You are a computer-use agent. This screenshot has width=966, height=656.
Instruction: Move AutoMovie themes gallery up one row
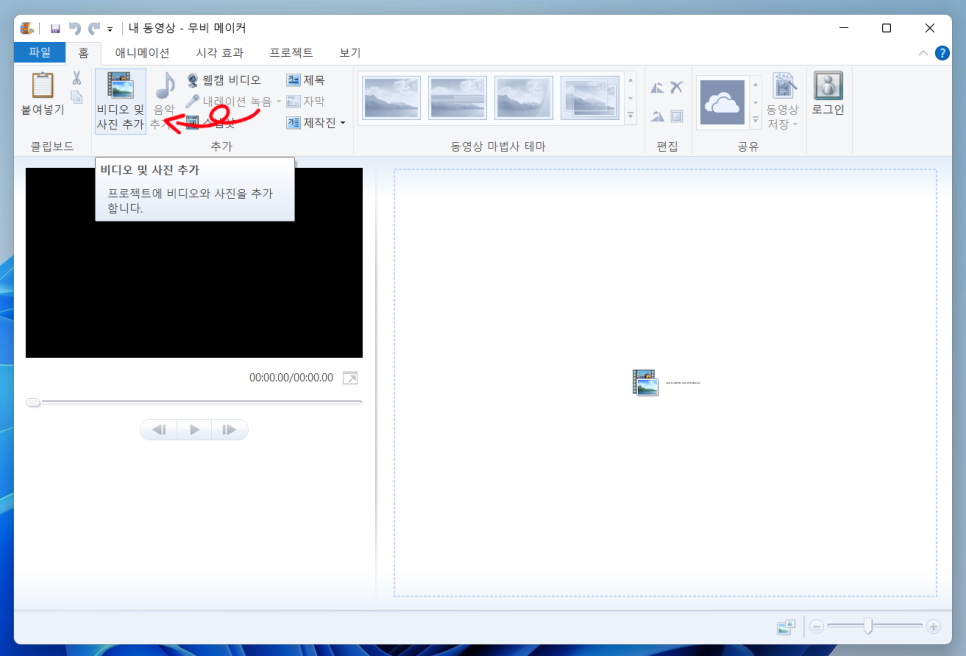point(630,81)
